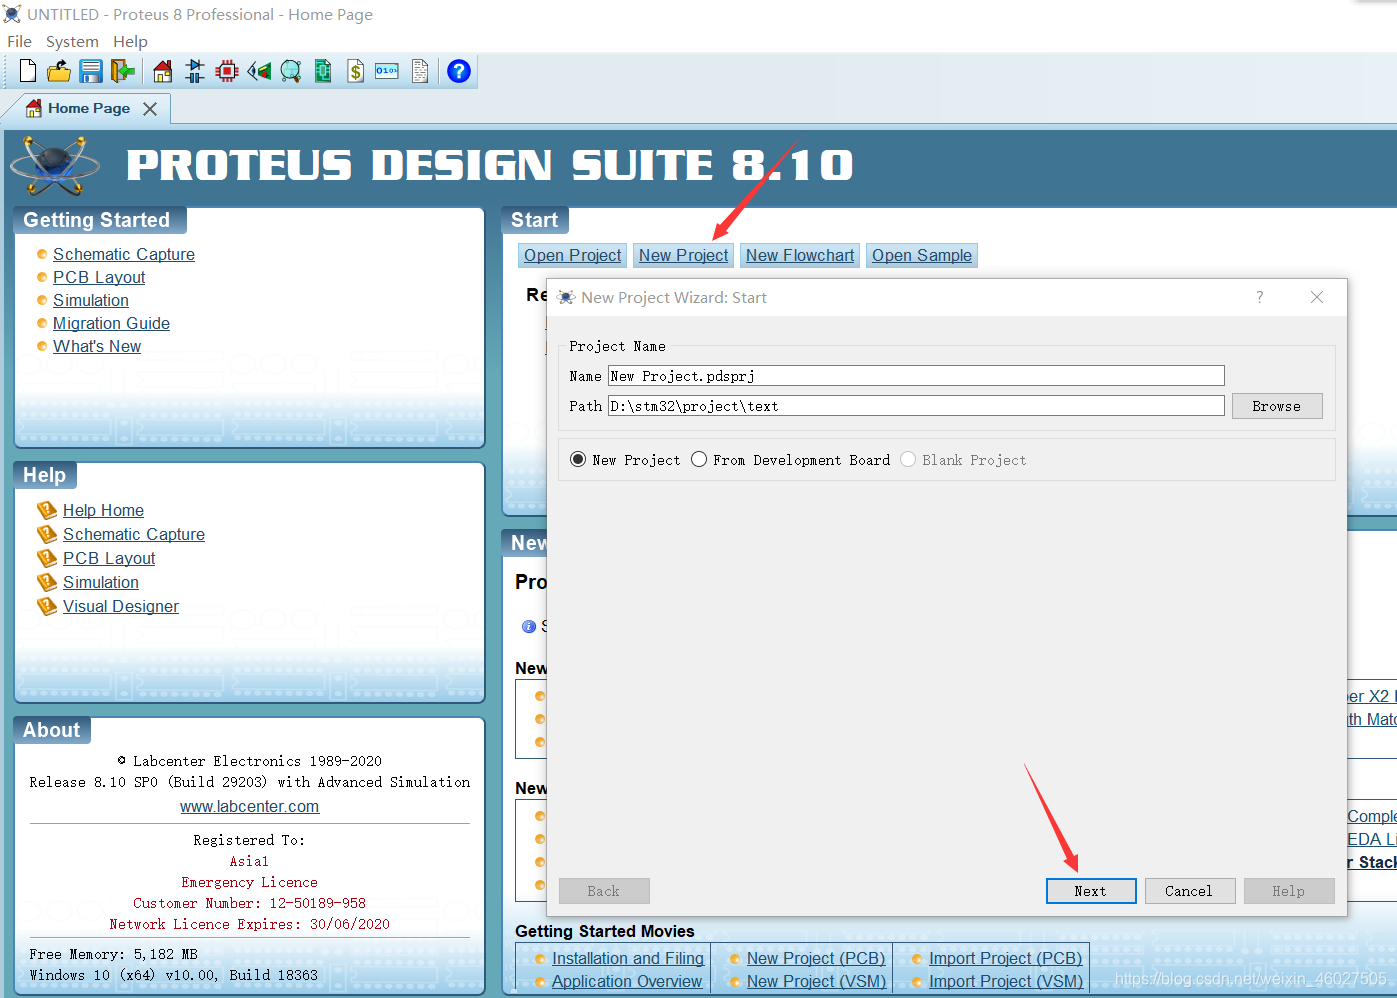The height and width of the screenshot is (998, 1397).
Task: Open the What's New link
Action: [97, 346]
